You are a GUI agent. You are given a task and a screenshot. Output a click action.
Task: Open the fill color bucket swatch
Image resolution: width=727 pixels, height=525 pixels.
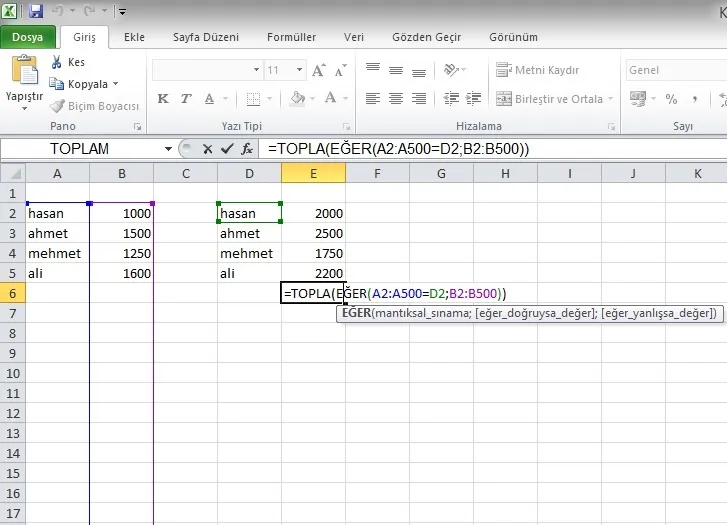coord(297,99)
